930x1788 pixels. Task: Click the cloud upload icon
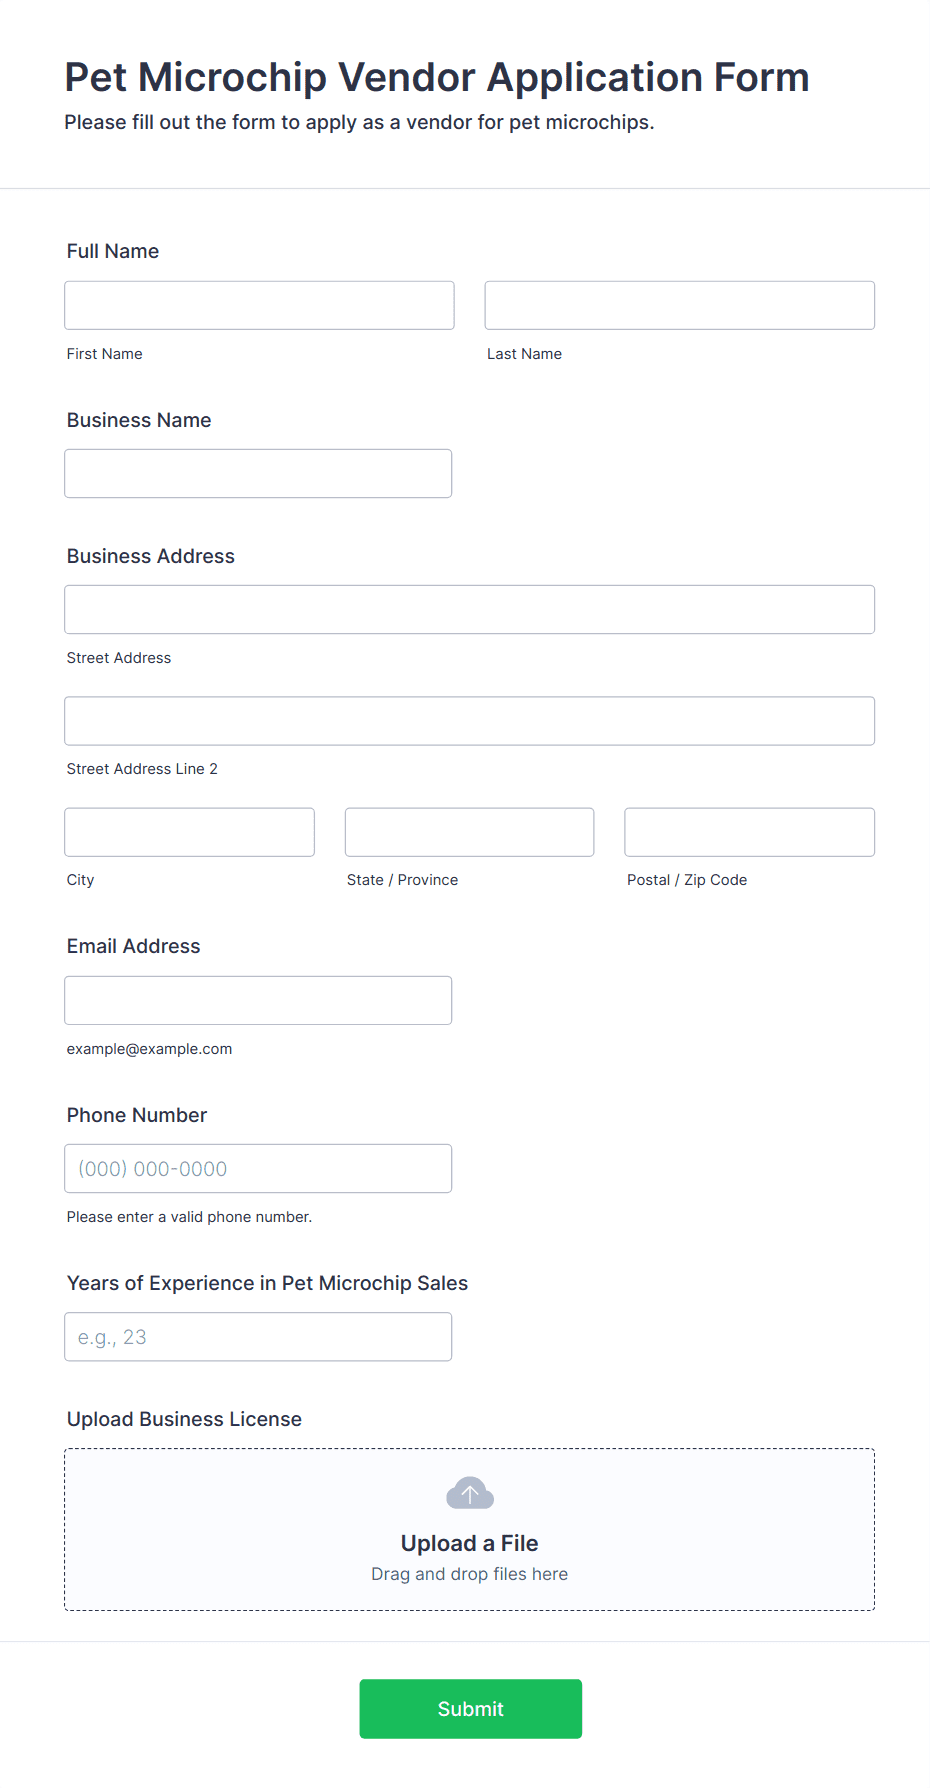(469, 1493)
